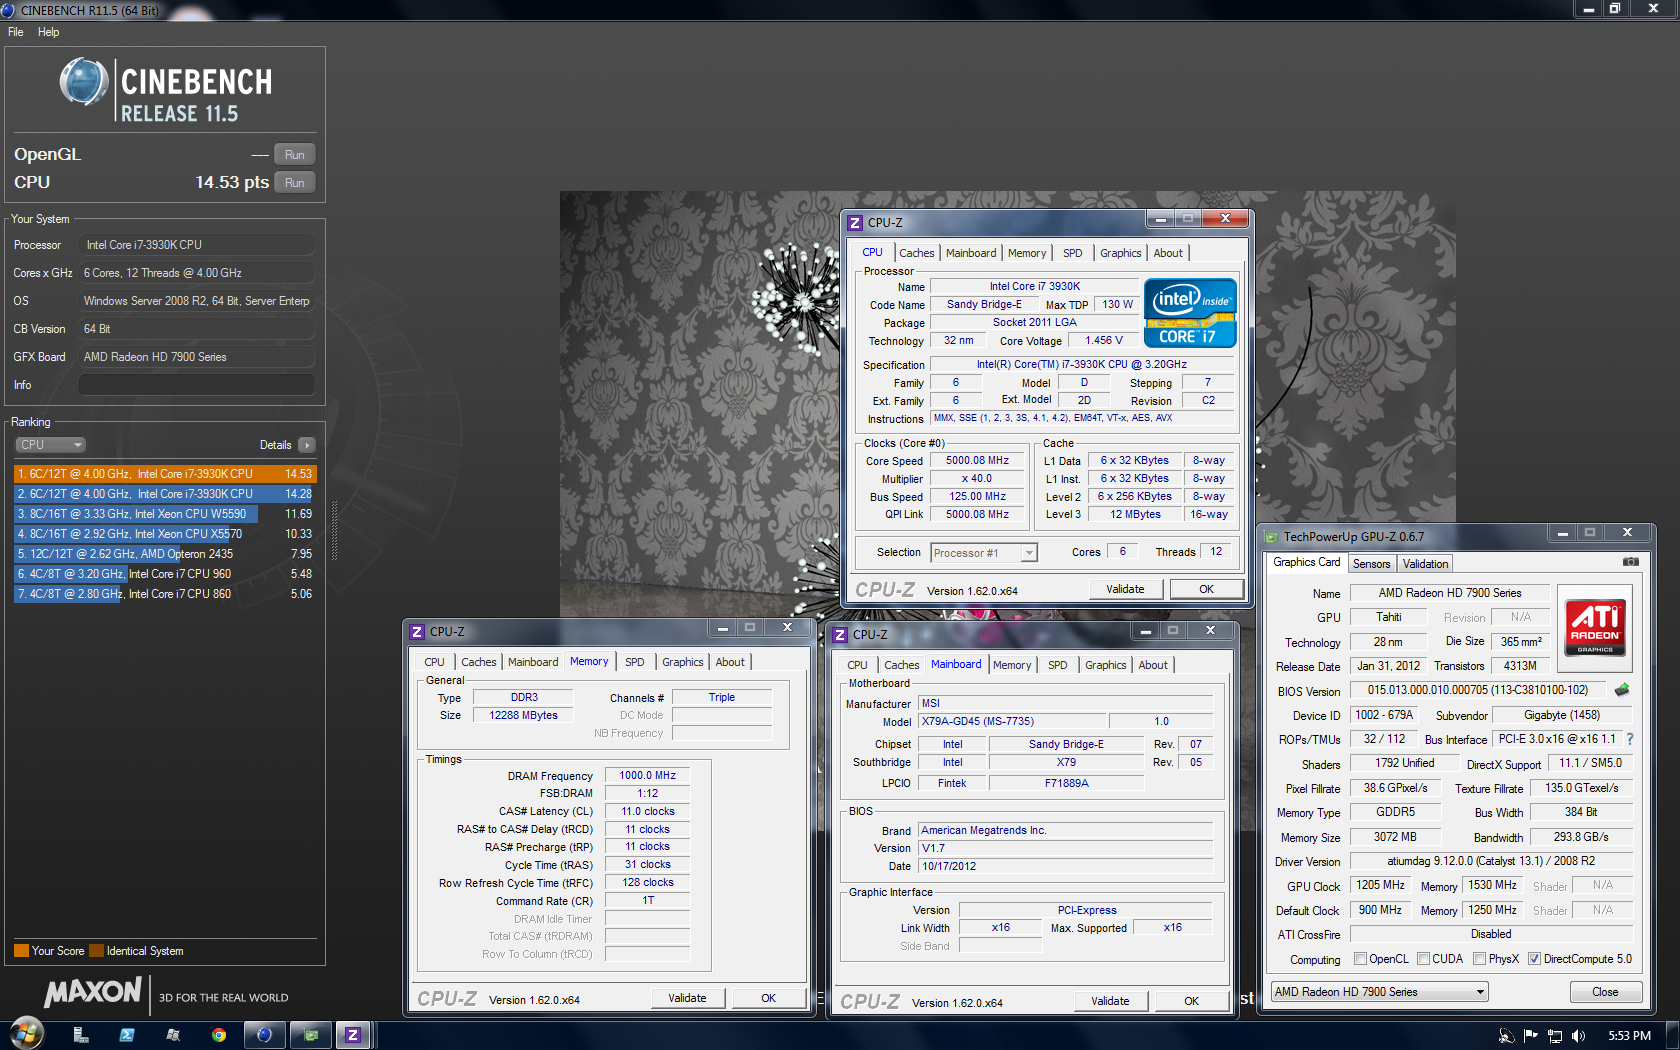The width and height of the screenshot is (1680, 1050).
Task: Open Google Chrome from the taskbar
Action: pos(219,1035)
